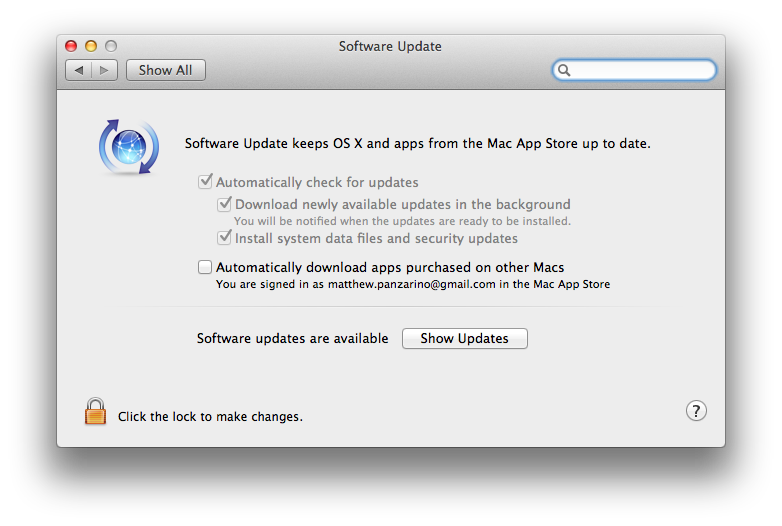Click the signed-in account email text
This screenshot has height=526, width=782.
point(411,284)
